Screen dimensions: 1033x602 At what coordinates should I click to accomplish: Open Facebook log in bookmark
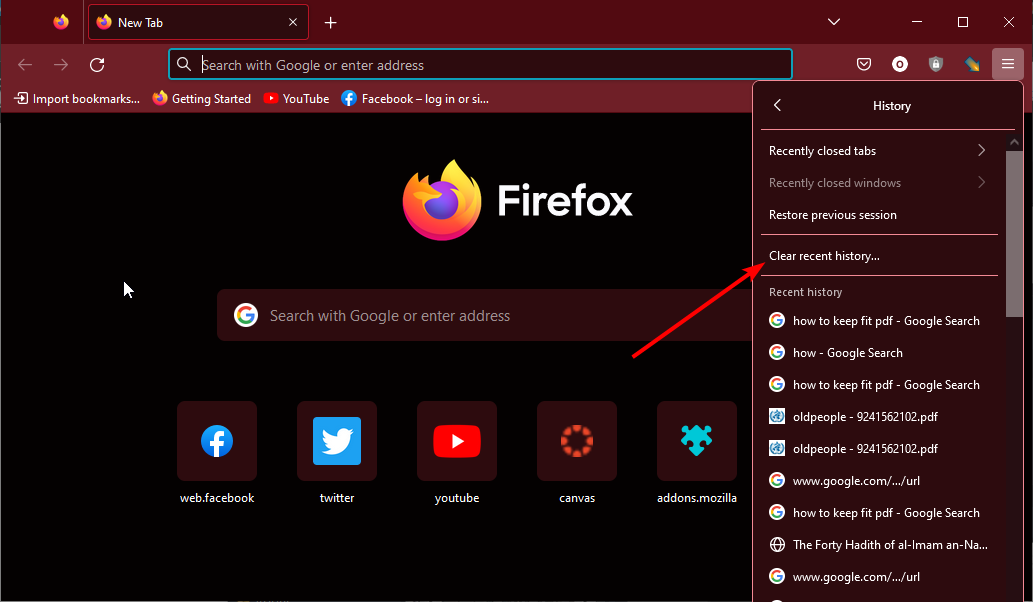(415, 99)
